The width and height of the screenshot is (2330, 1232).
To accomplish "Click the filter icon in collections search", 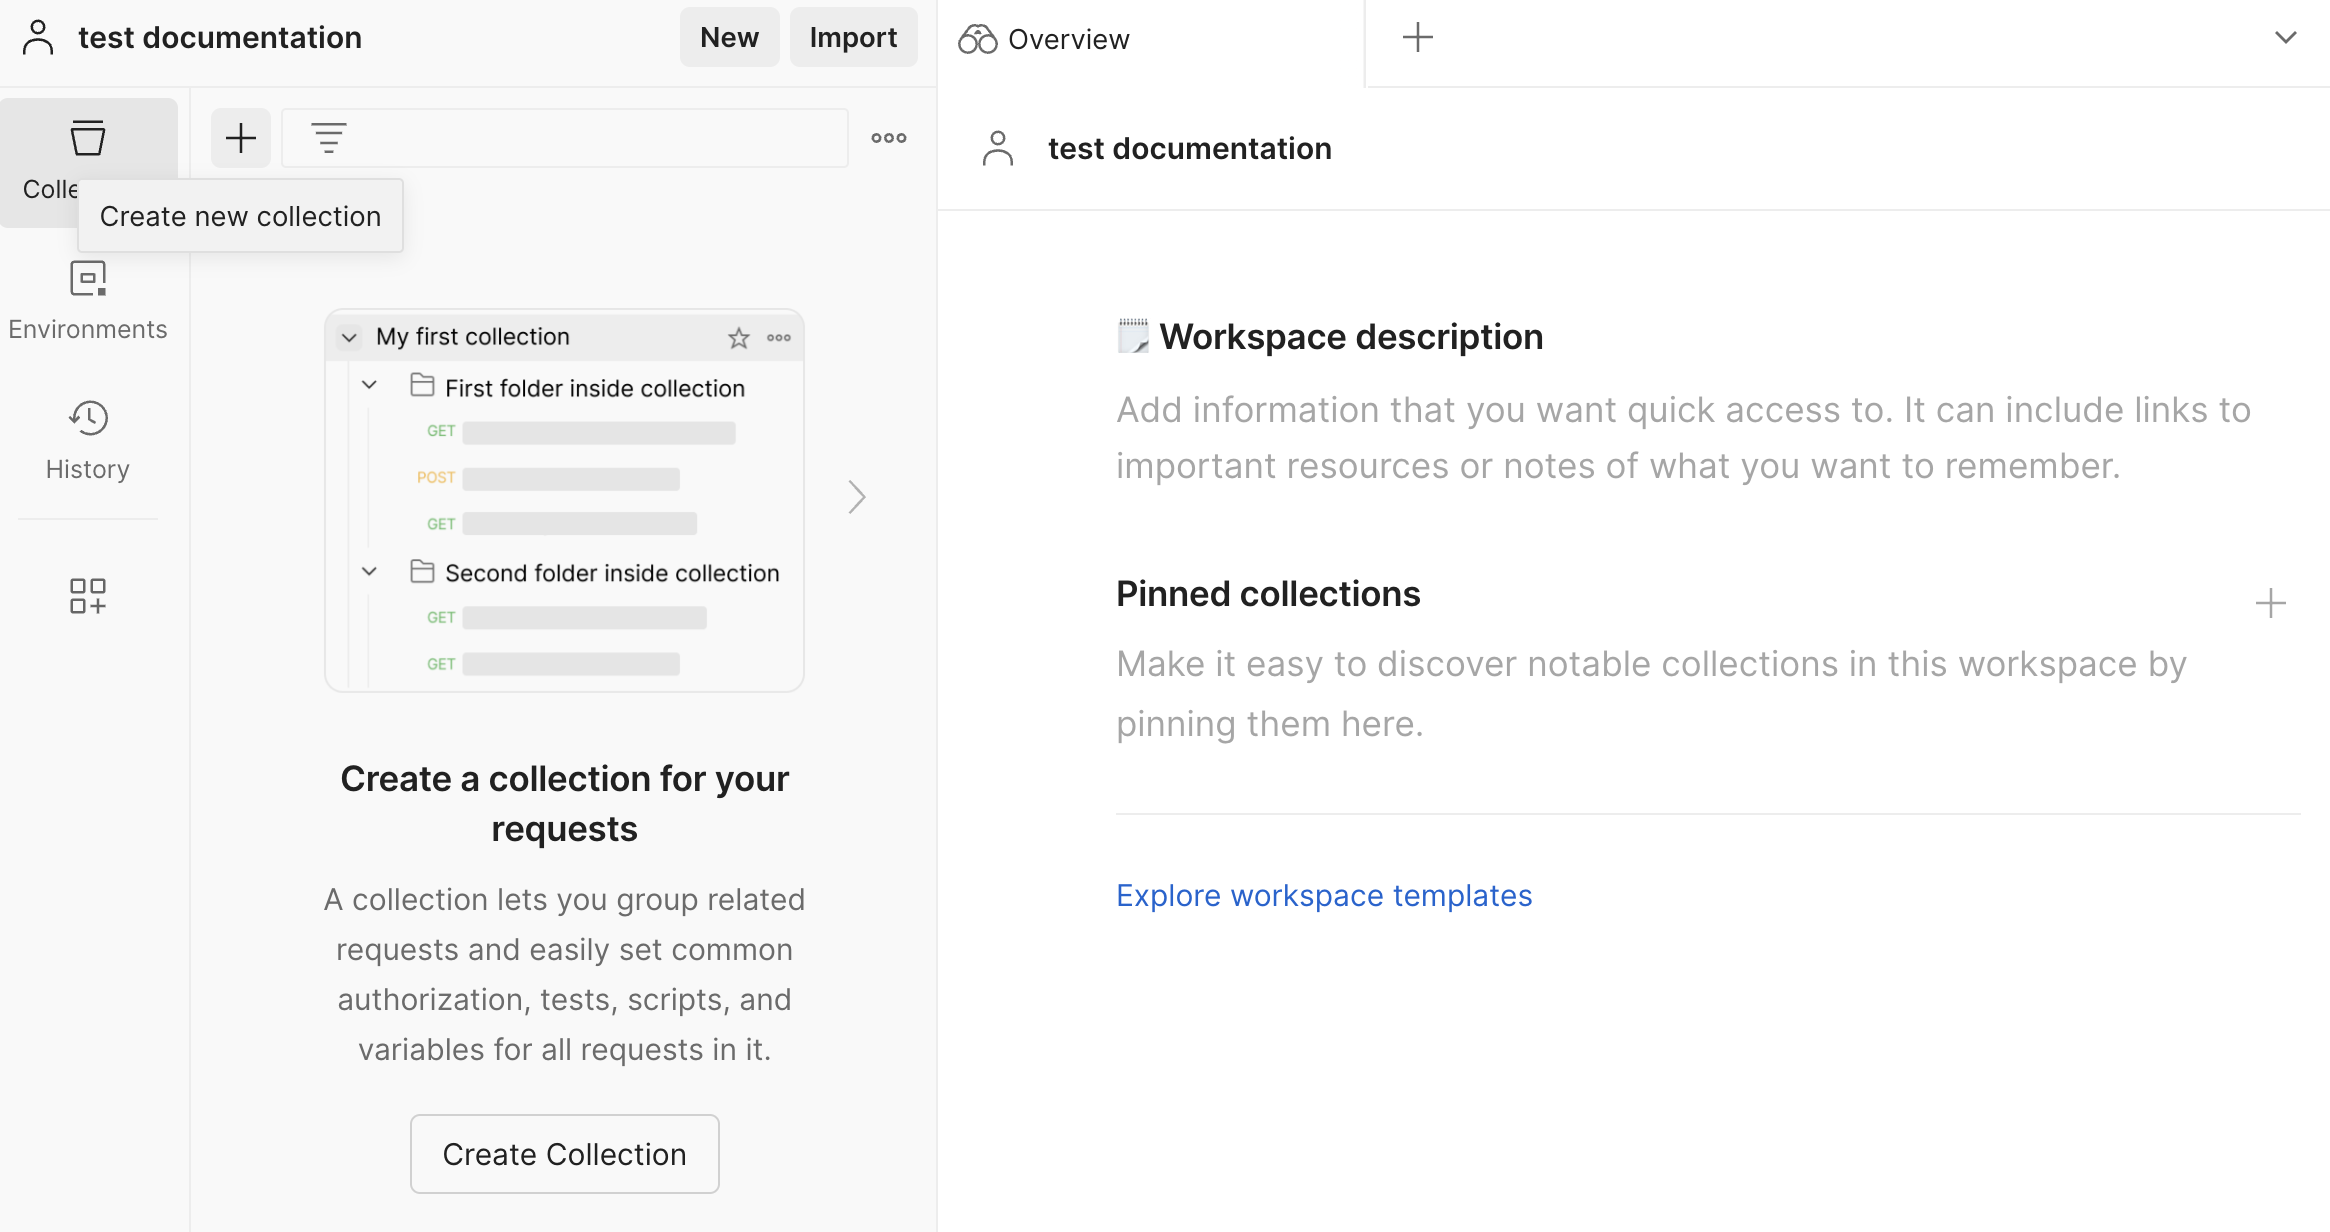I will coord(328,138).
